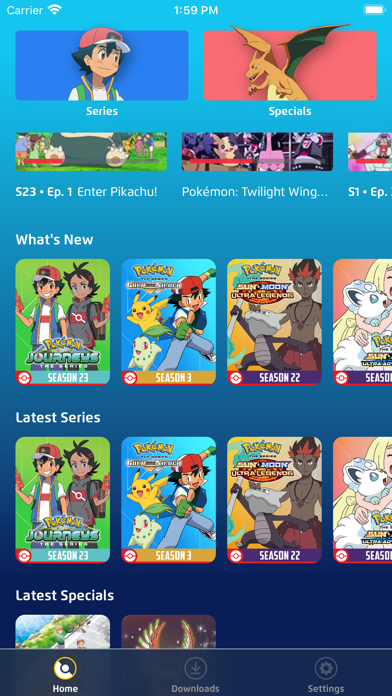
Task: Check the battery icon in status bar
Action: [374, 10]
